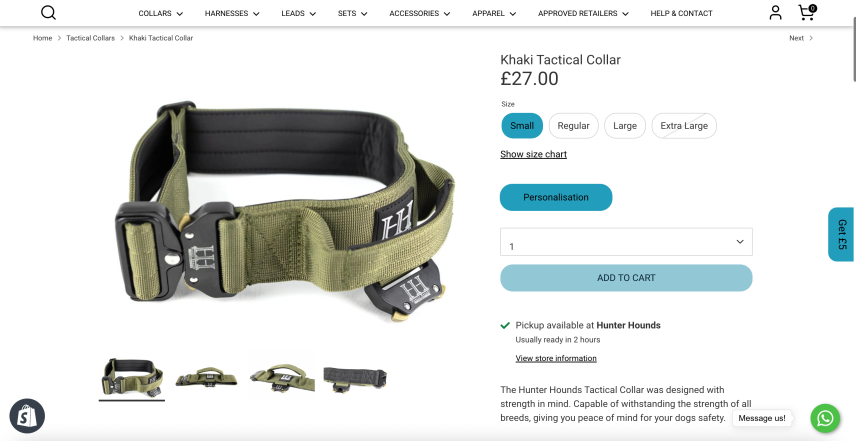856x441 pixels.
Task: View the dark collar thumbnail image
Action: (x=355, y=379)
